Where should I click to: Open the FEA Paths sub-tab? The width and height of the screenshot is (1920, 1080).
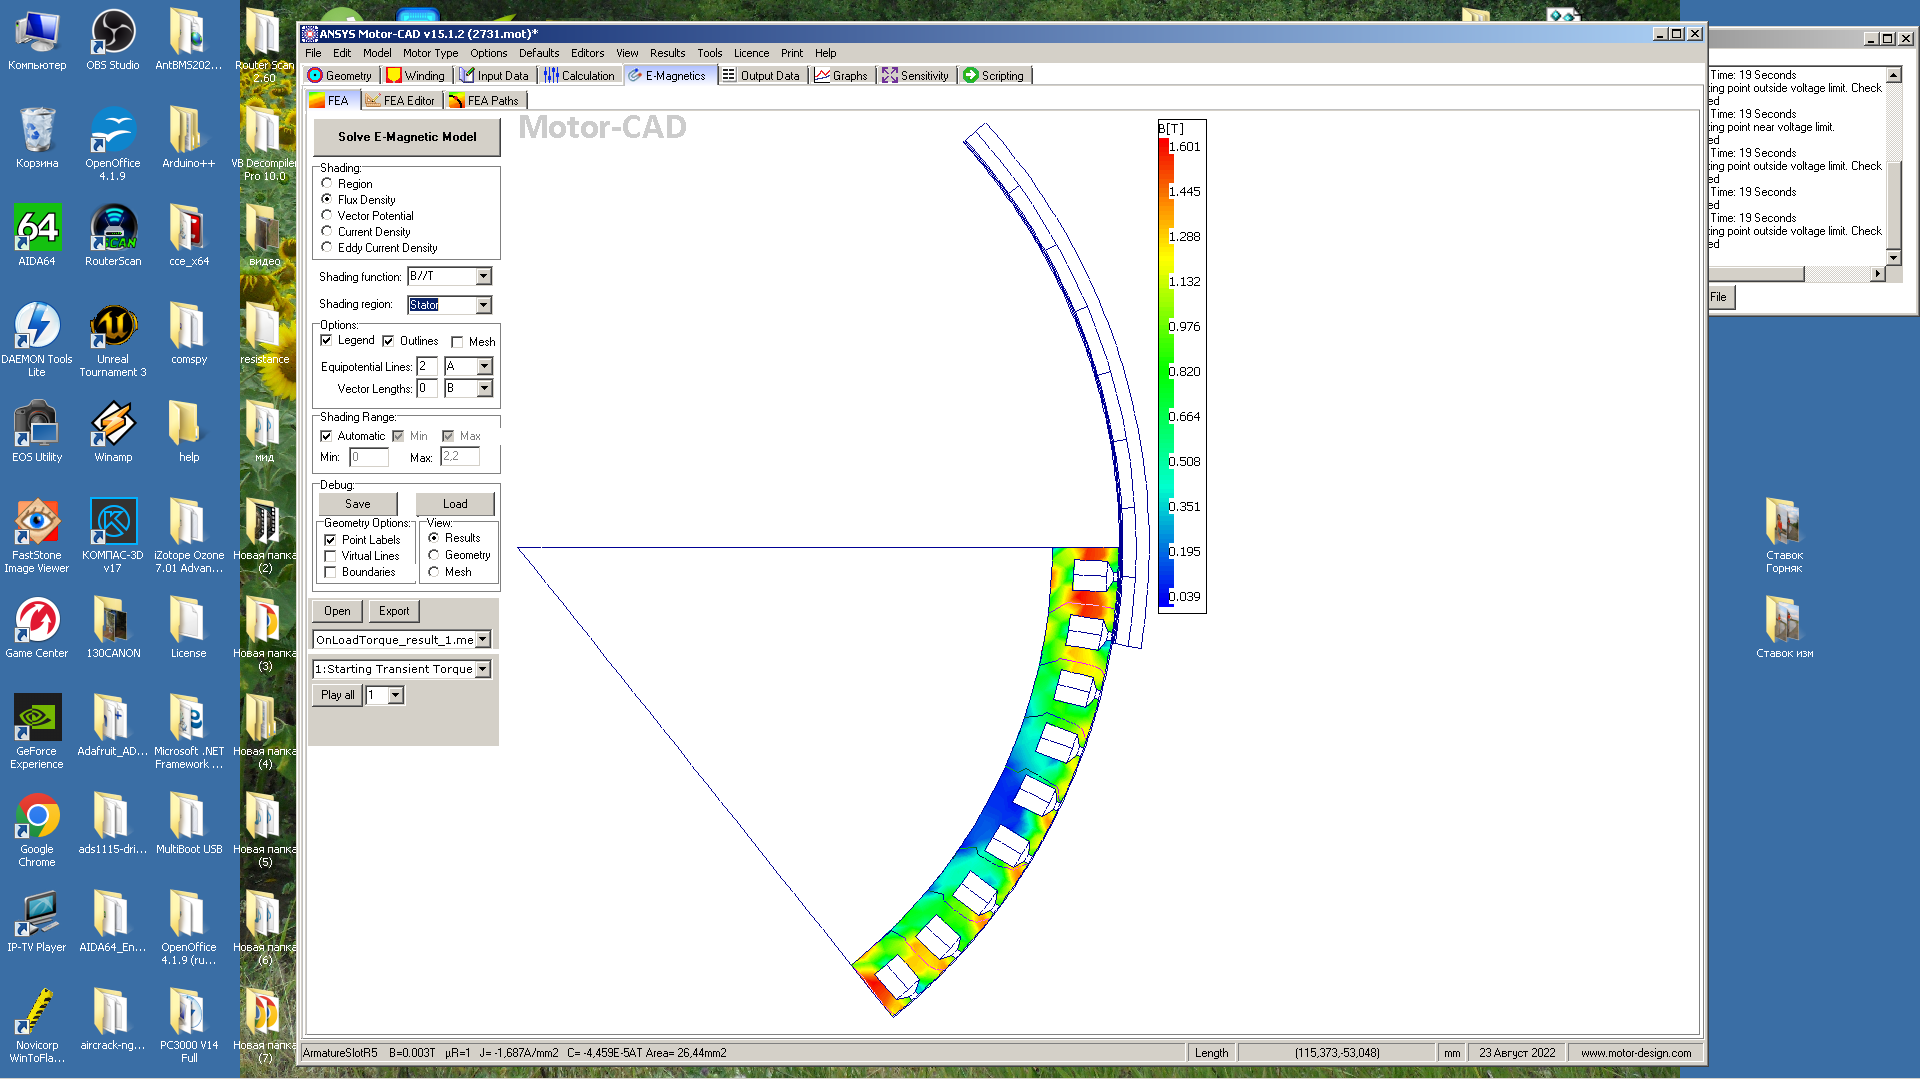pyautogui.click(x=484, y=101)
